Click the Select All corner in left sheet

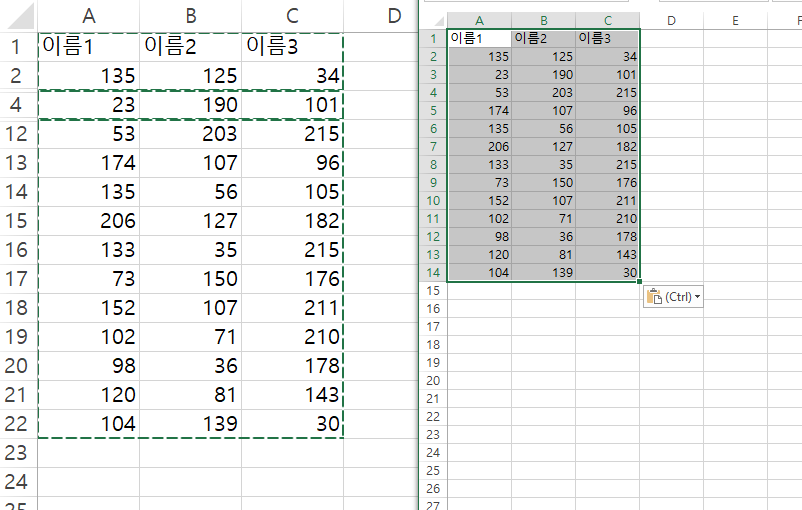pyautogui.click(x=19, y=16)
